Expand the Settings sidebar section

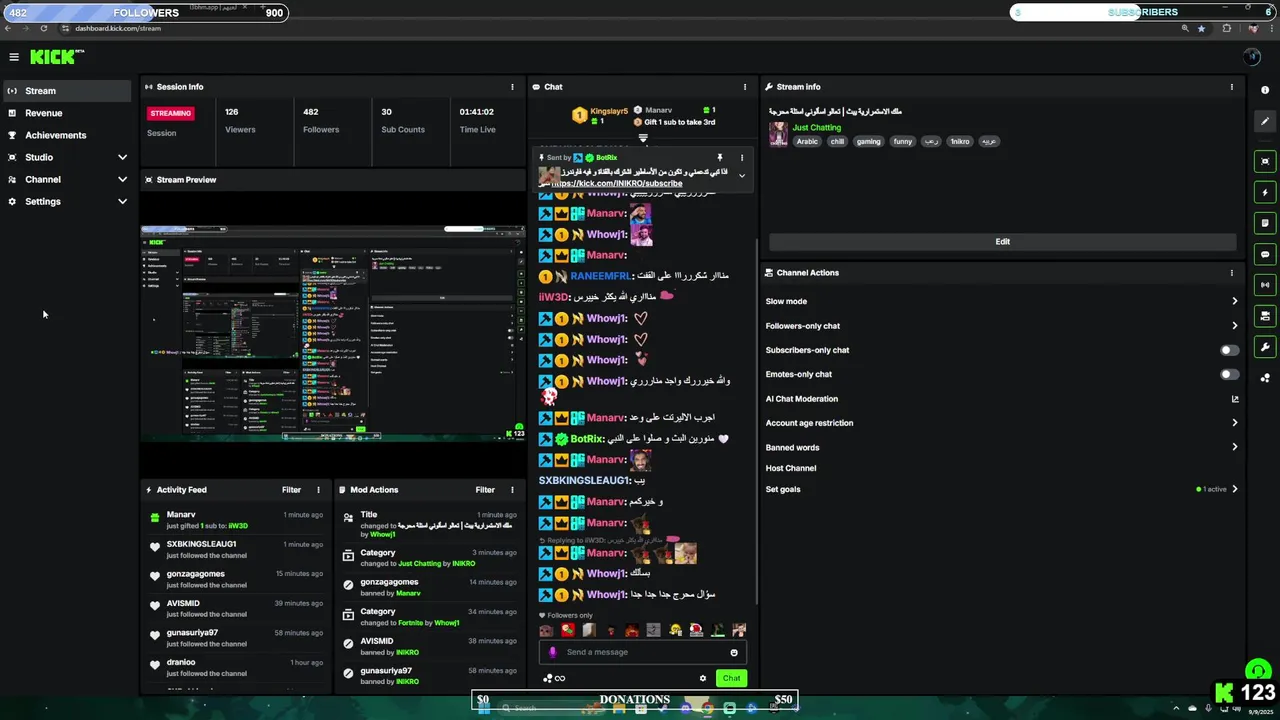point(122,201)
